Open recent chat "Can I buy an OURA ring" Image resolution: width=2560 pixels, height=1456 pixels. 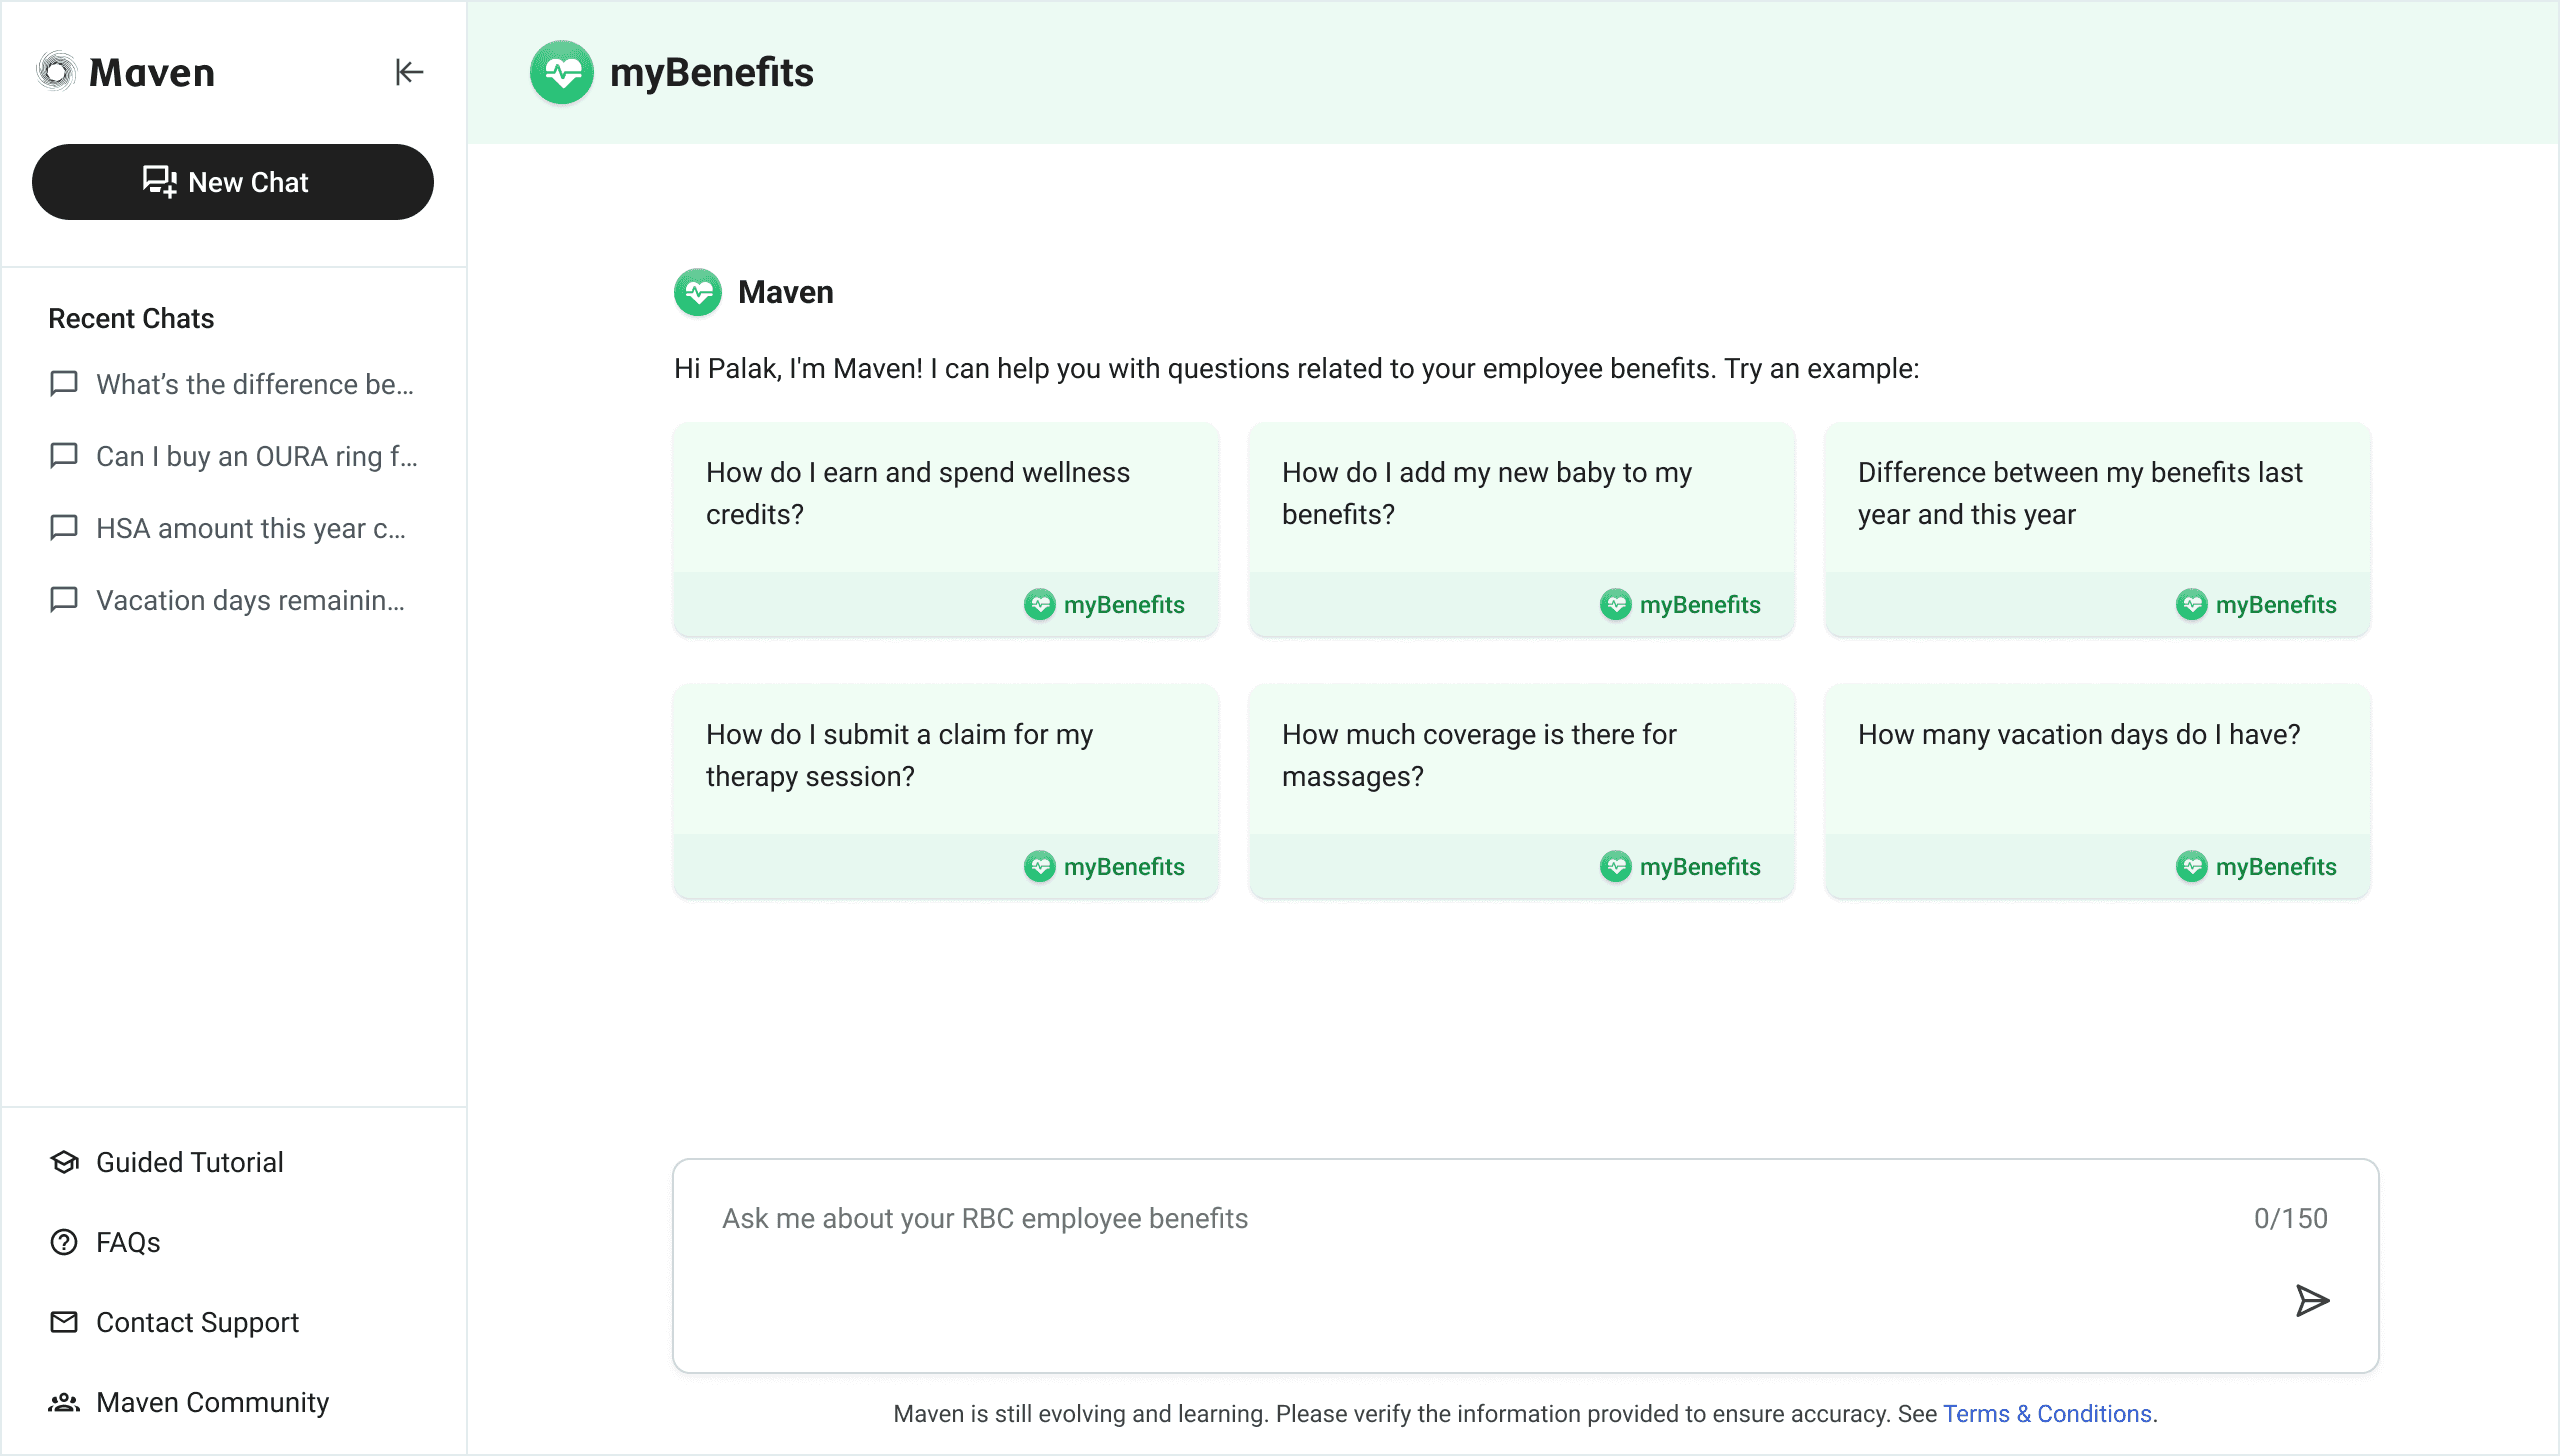[x=256, y=456]
